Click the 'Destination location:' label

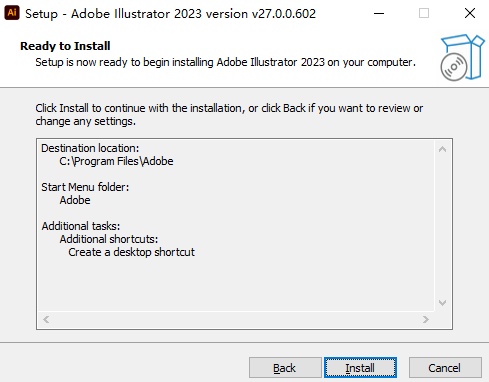90,148
